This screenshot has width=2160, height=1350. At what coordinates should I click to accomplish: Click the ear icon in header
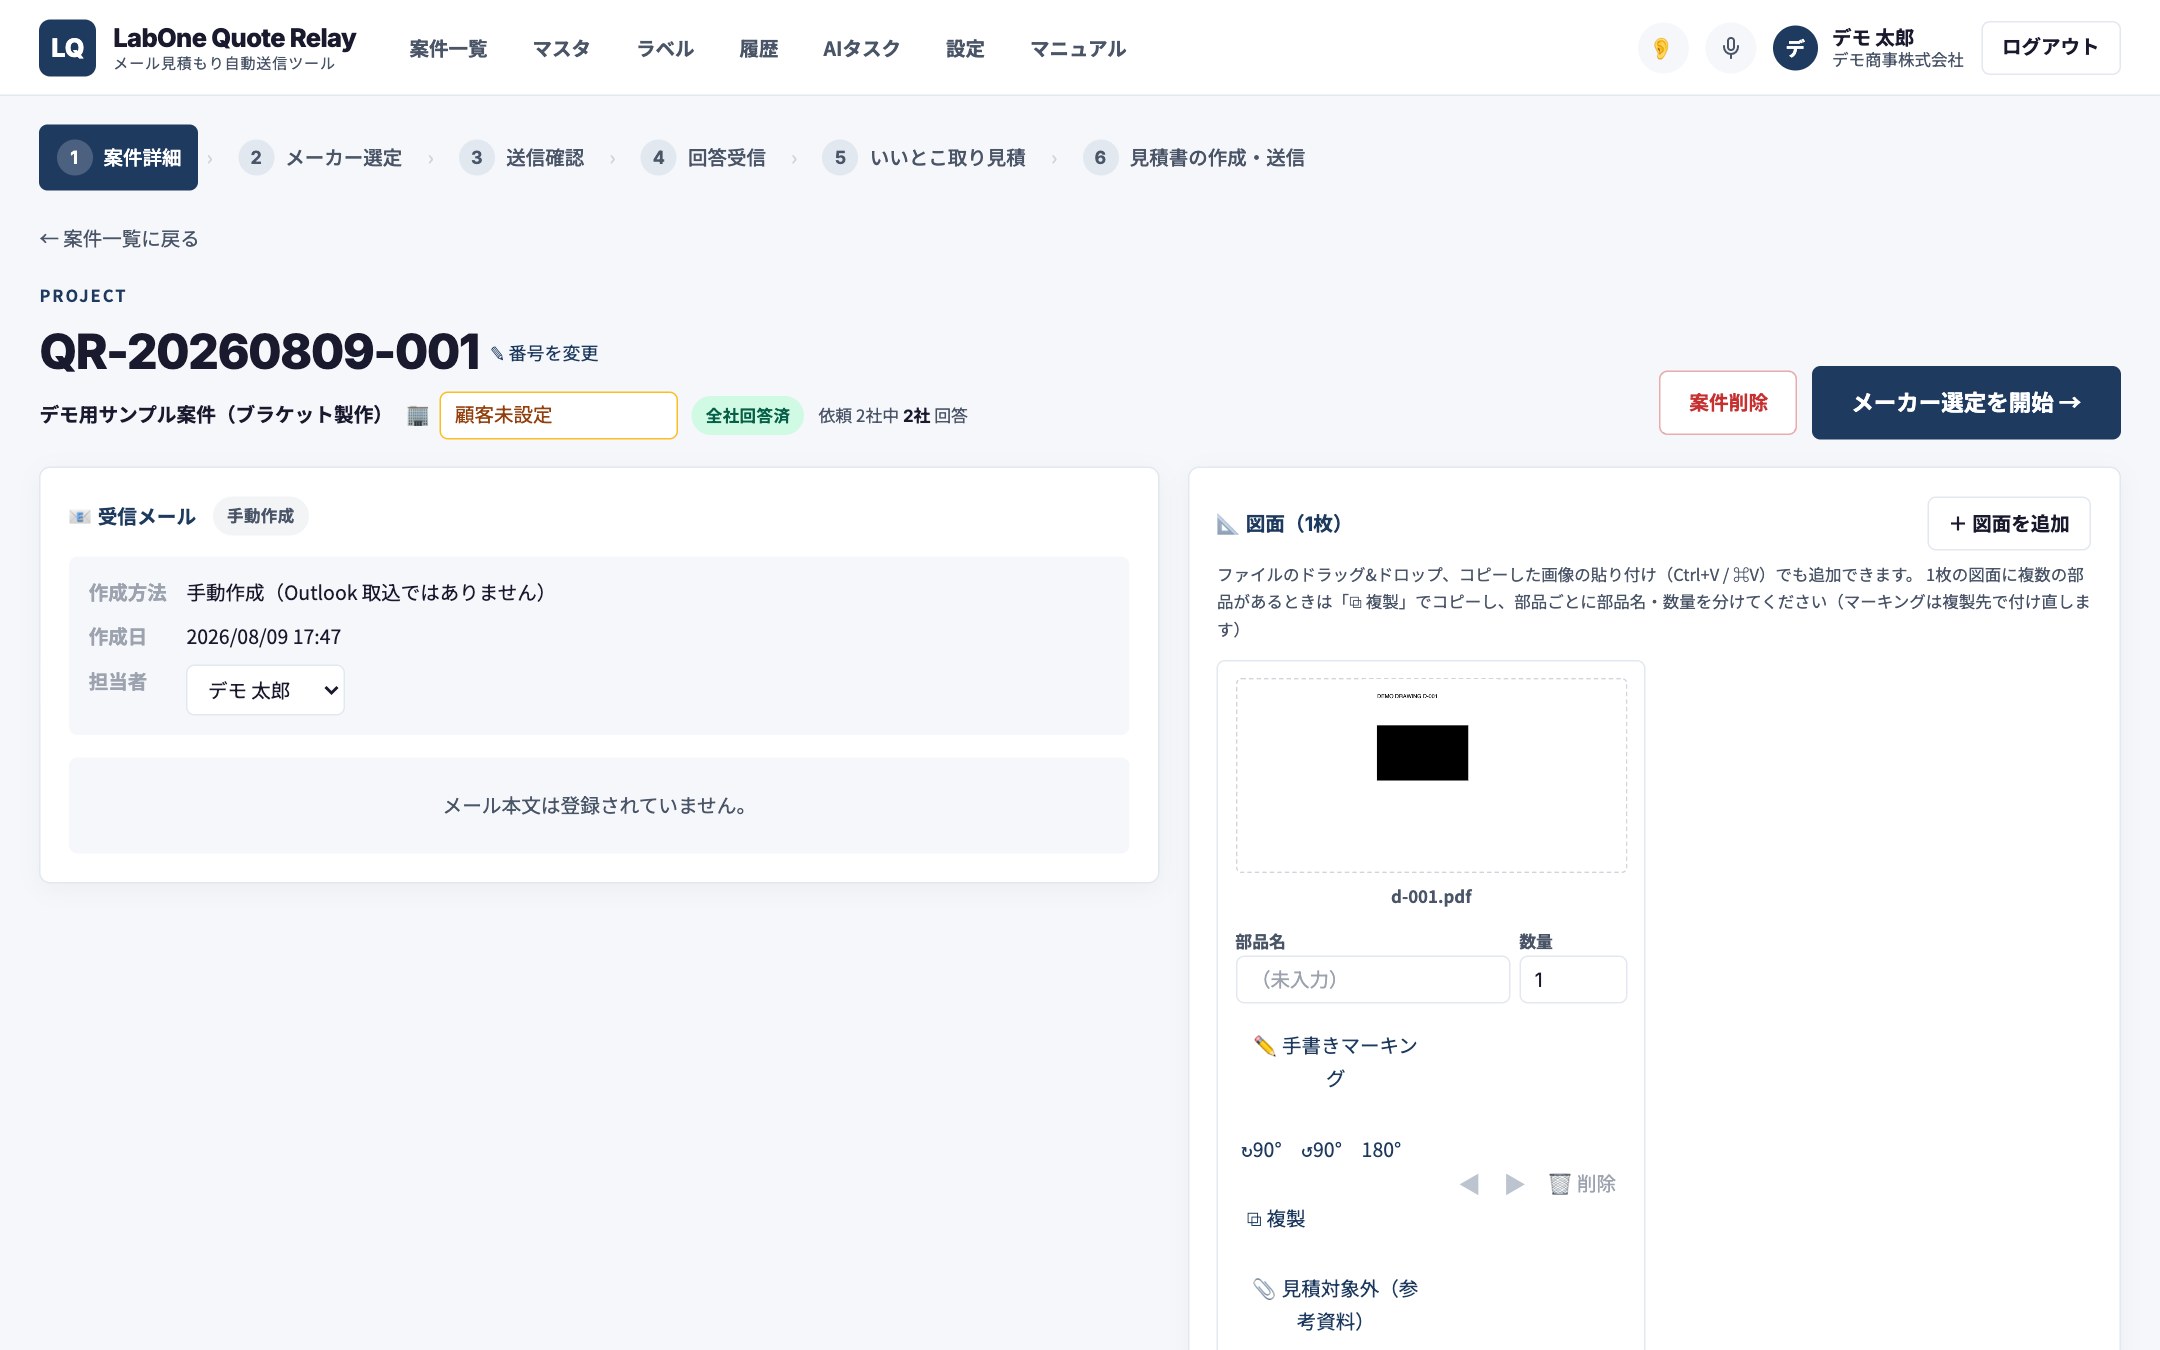coord(1662,48)
